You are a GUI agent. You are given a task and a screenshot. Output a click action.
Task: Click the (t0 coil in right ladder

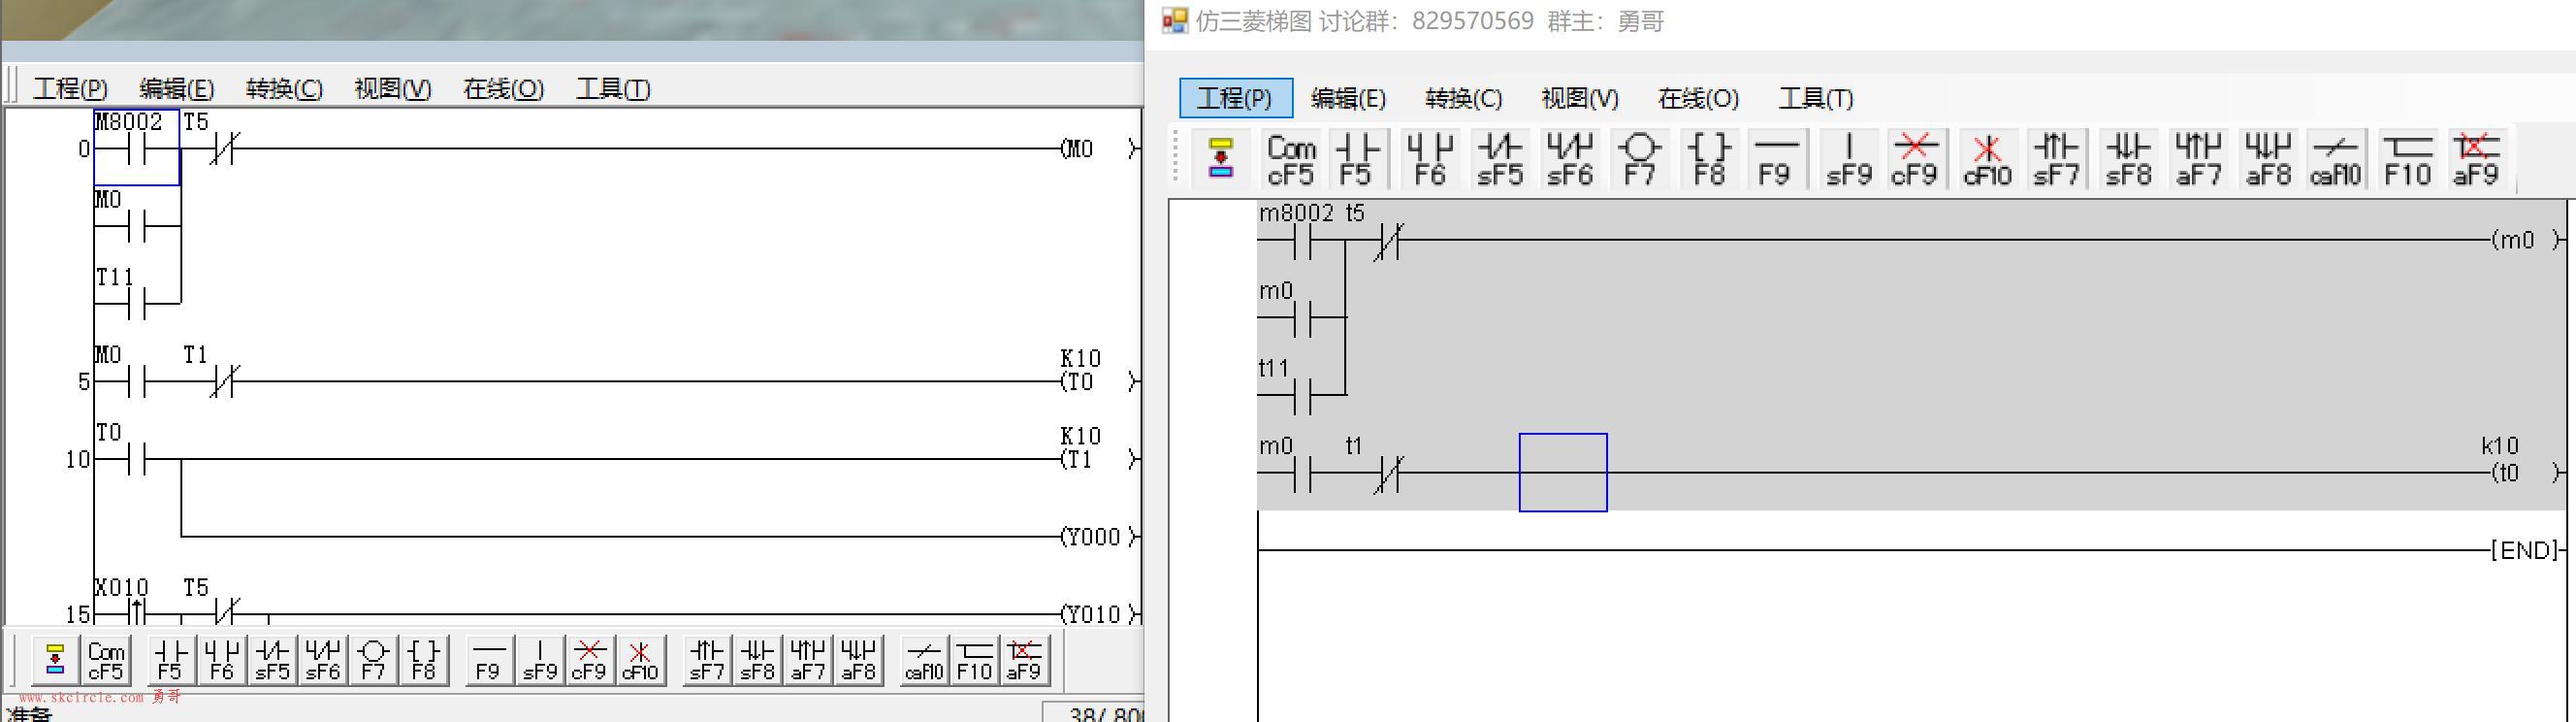(x=2525, y=472)
